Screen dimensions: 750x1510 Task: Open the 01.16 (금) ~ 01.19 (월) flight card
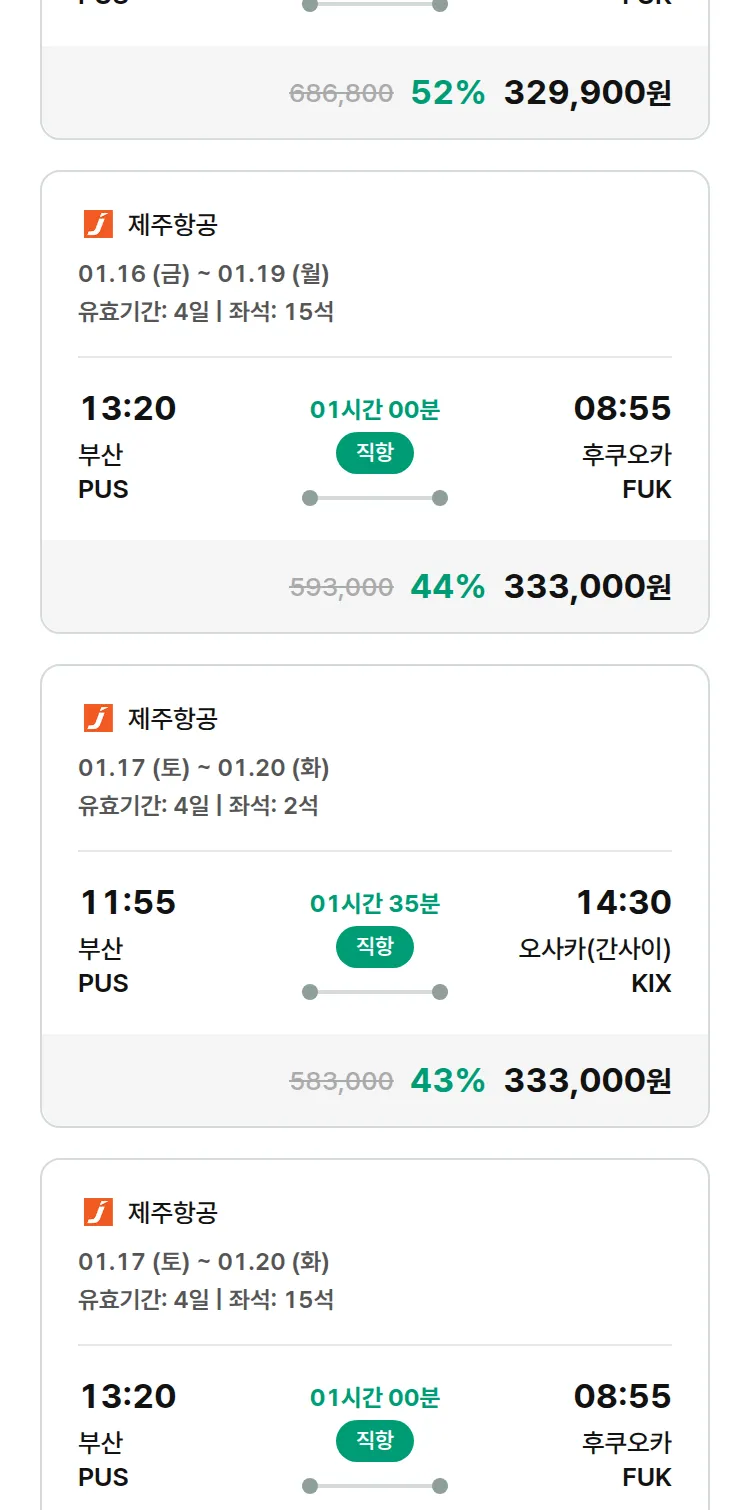[x=204, y=273]
